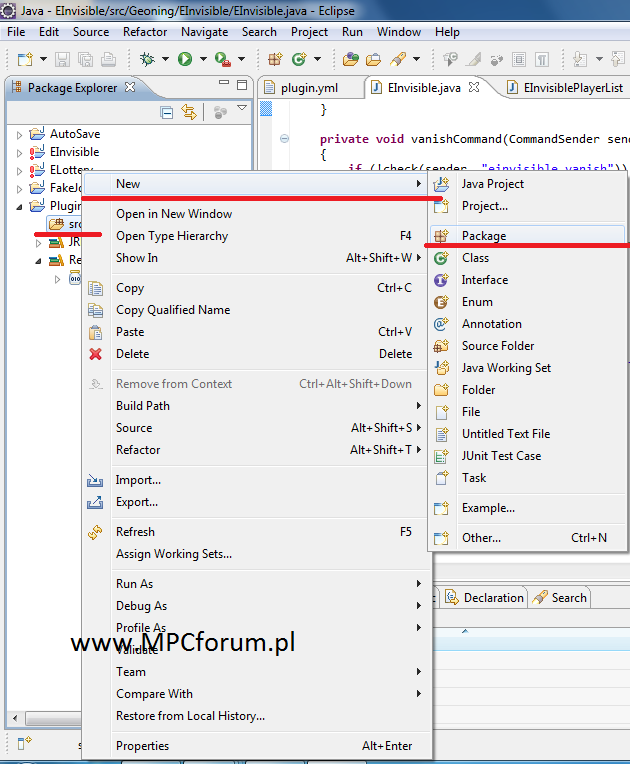Image resolution: width=630 pixels, height=764 pixels.
Task: Click the Run Last Tool external tools icon
Action: click(223, 59)
